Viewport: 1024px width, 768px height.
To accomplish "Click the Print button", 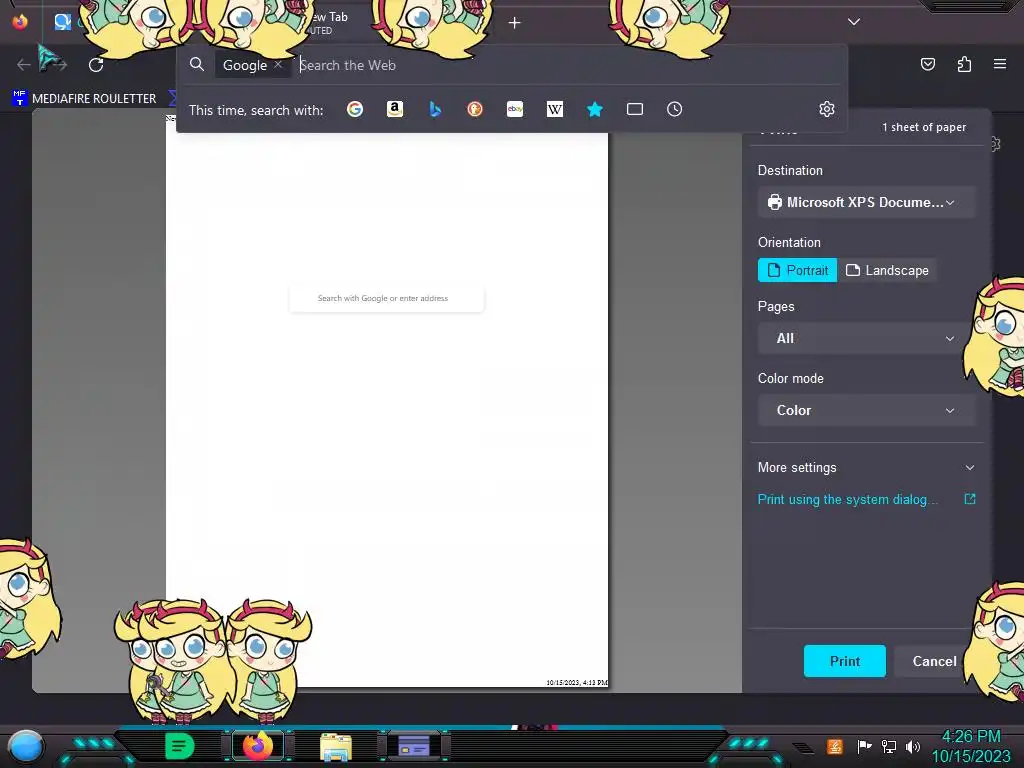I will 844,661.
